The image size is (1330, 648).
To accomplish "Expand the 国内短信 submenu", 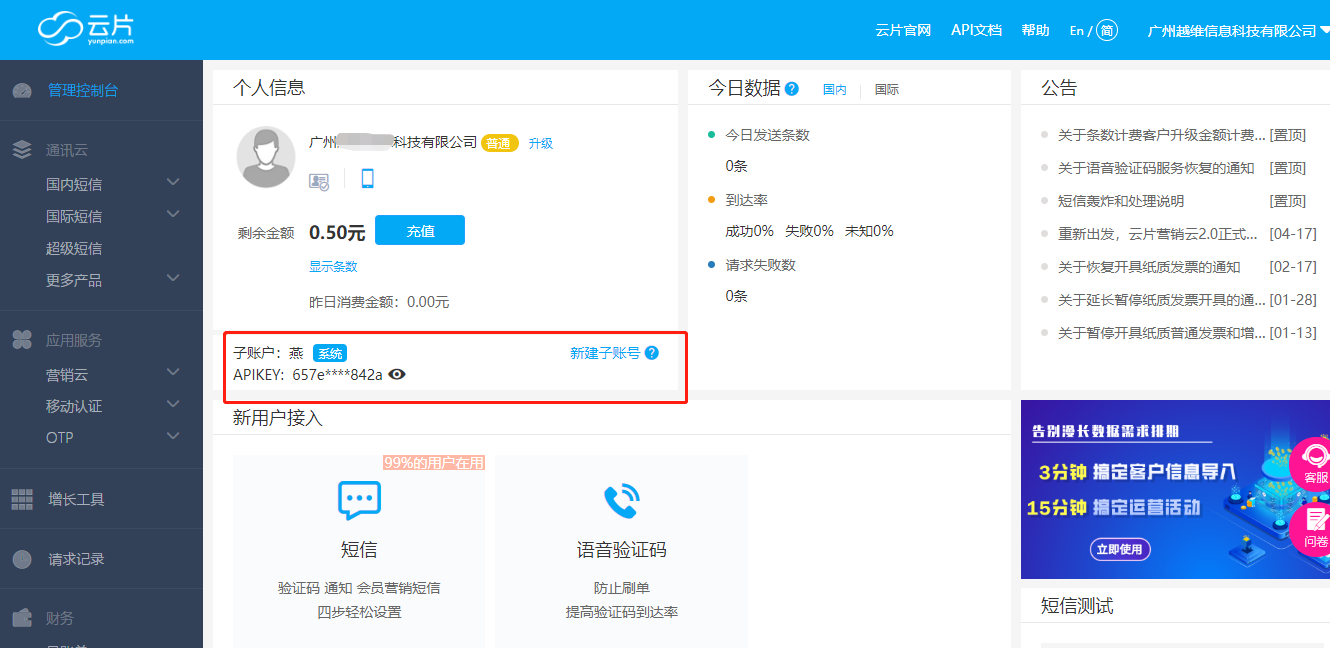I will click(x=173, y=182).
